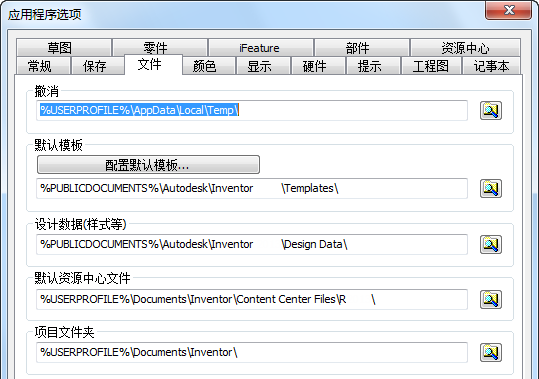
Task: Close the 应用程序选项 dialog
Action: tap(509, 10)
